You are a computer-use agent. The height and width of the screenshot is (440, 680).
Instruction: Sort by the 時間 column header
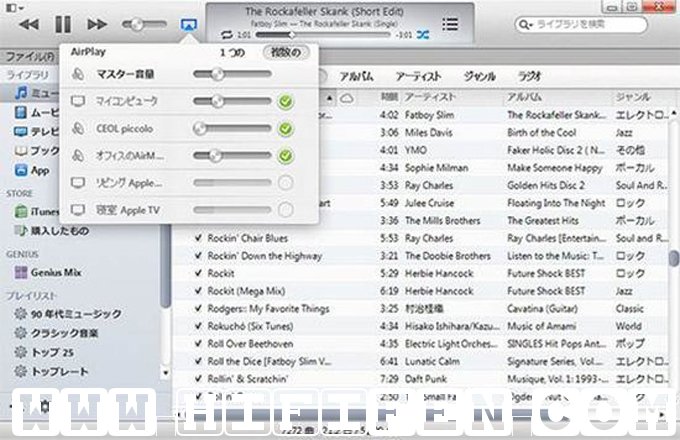[389, 97]
